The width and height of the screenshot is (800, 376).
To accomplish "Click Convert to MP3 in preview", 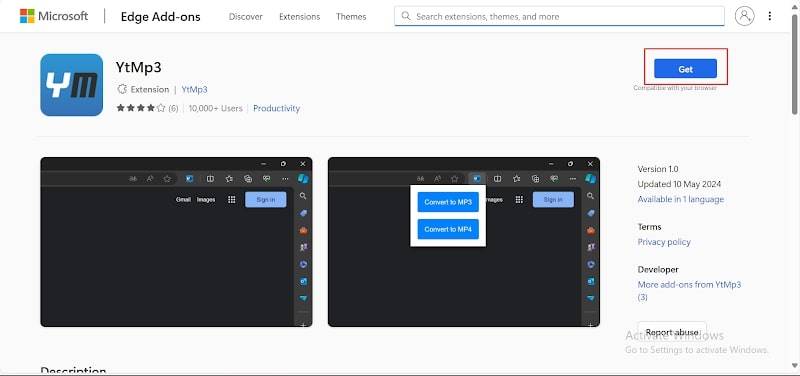I will (x=448, y=202).
